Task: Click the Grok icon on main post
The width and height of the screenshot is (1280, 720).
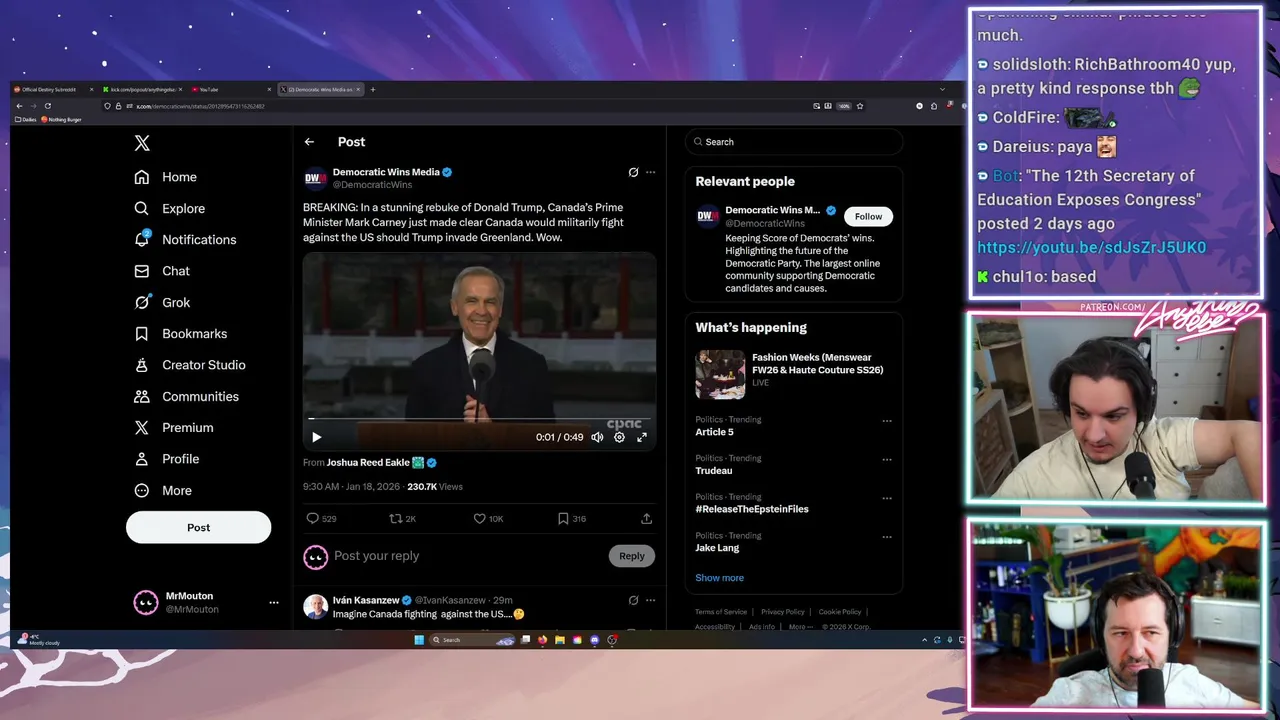Action: pos(633,172)
